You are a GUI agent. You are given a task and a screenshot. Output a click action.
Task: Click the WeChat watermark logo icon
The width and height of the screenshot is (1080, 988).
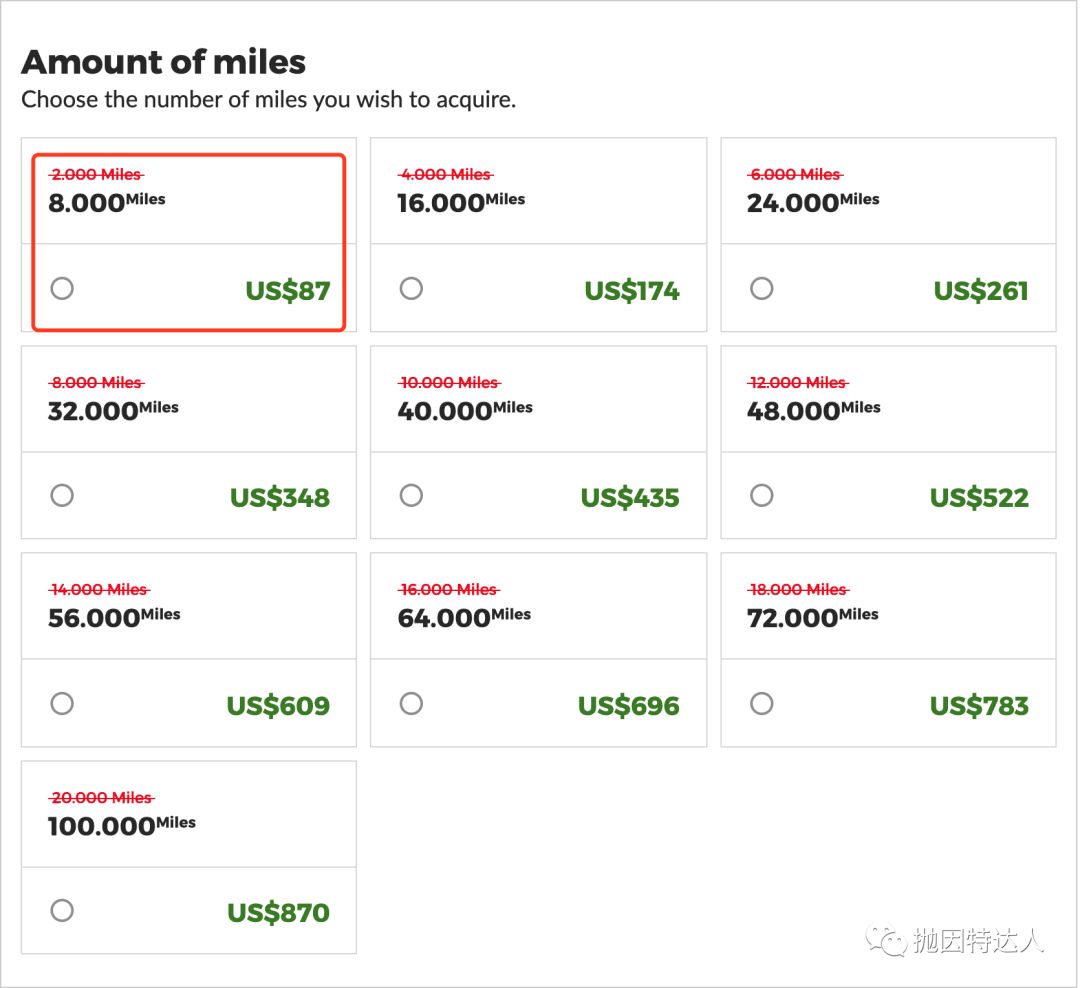pyautogui.click(x=886, y=940)
